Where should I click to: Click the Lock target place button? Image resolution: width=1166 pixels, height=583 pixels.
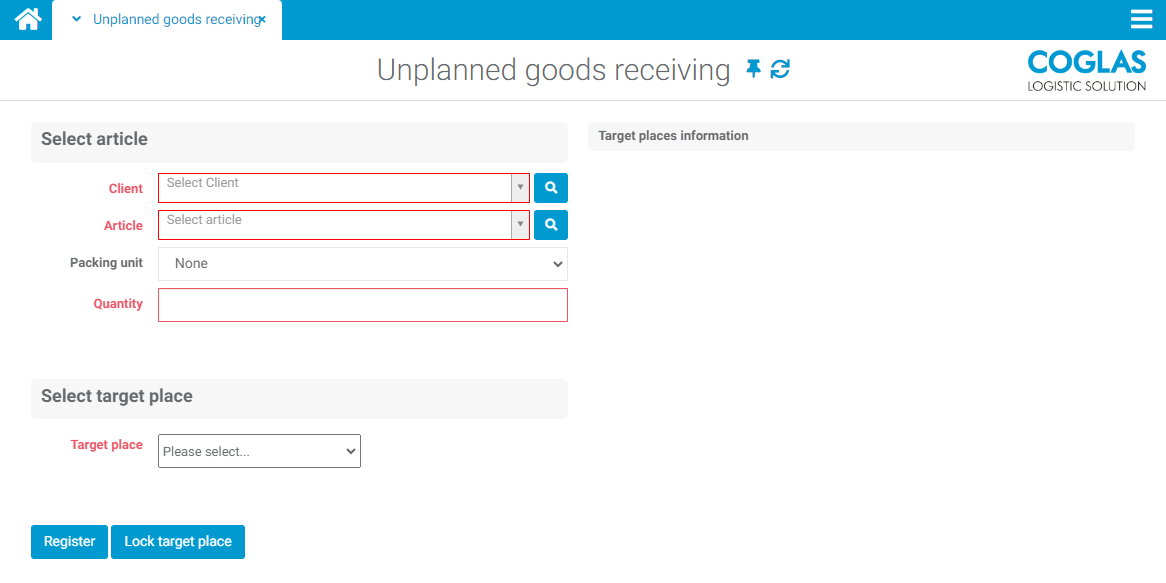pyautogui.click(x=177, y=541)
